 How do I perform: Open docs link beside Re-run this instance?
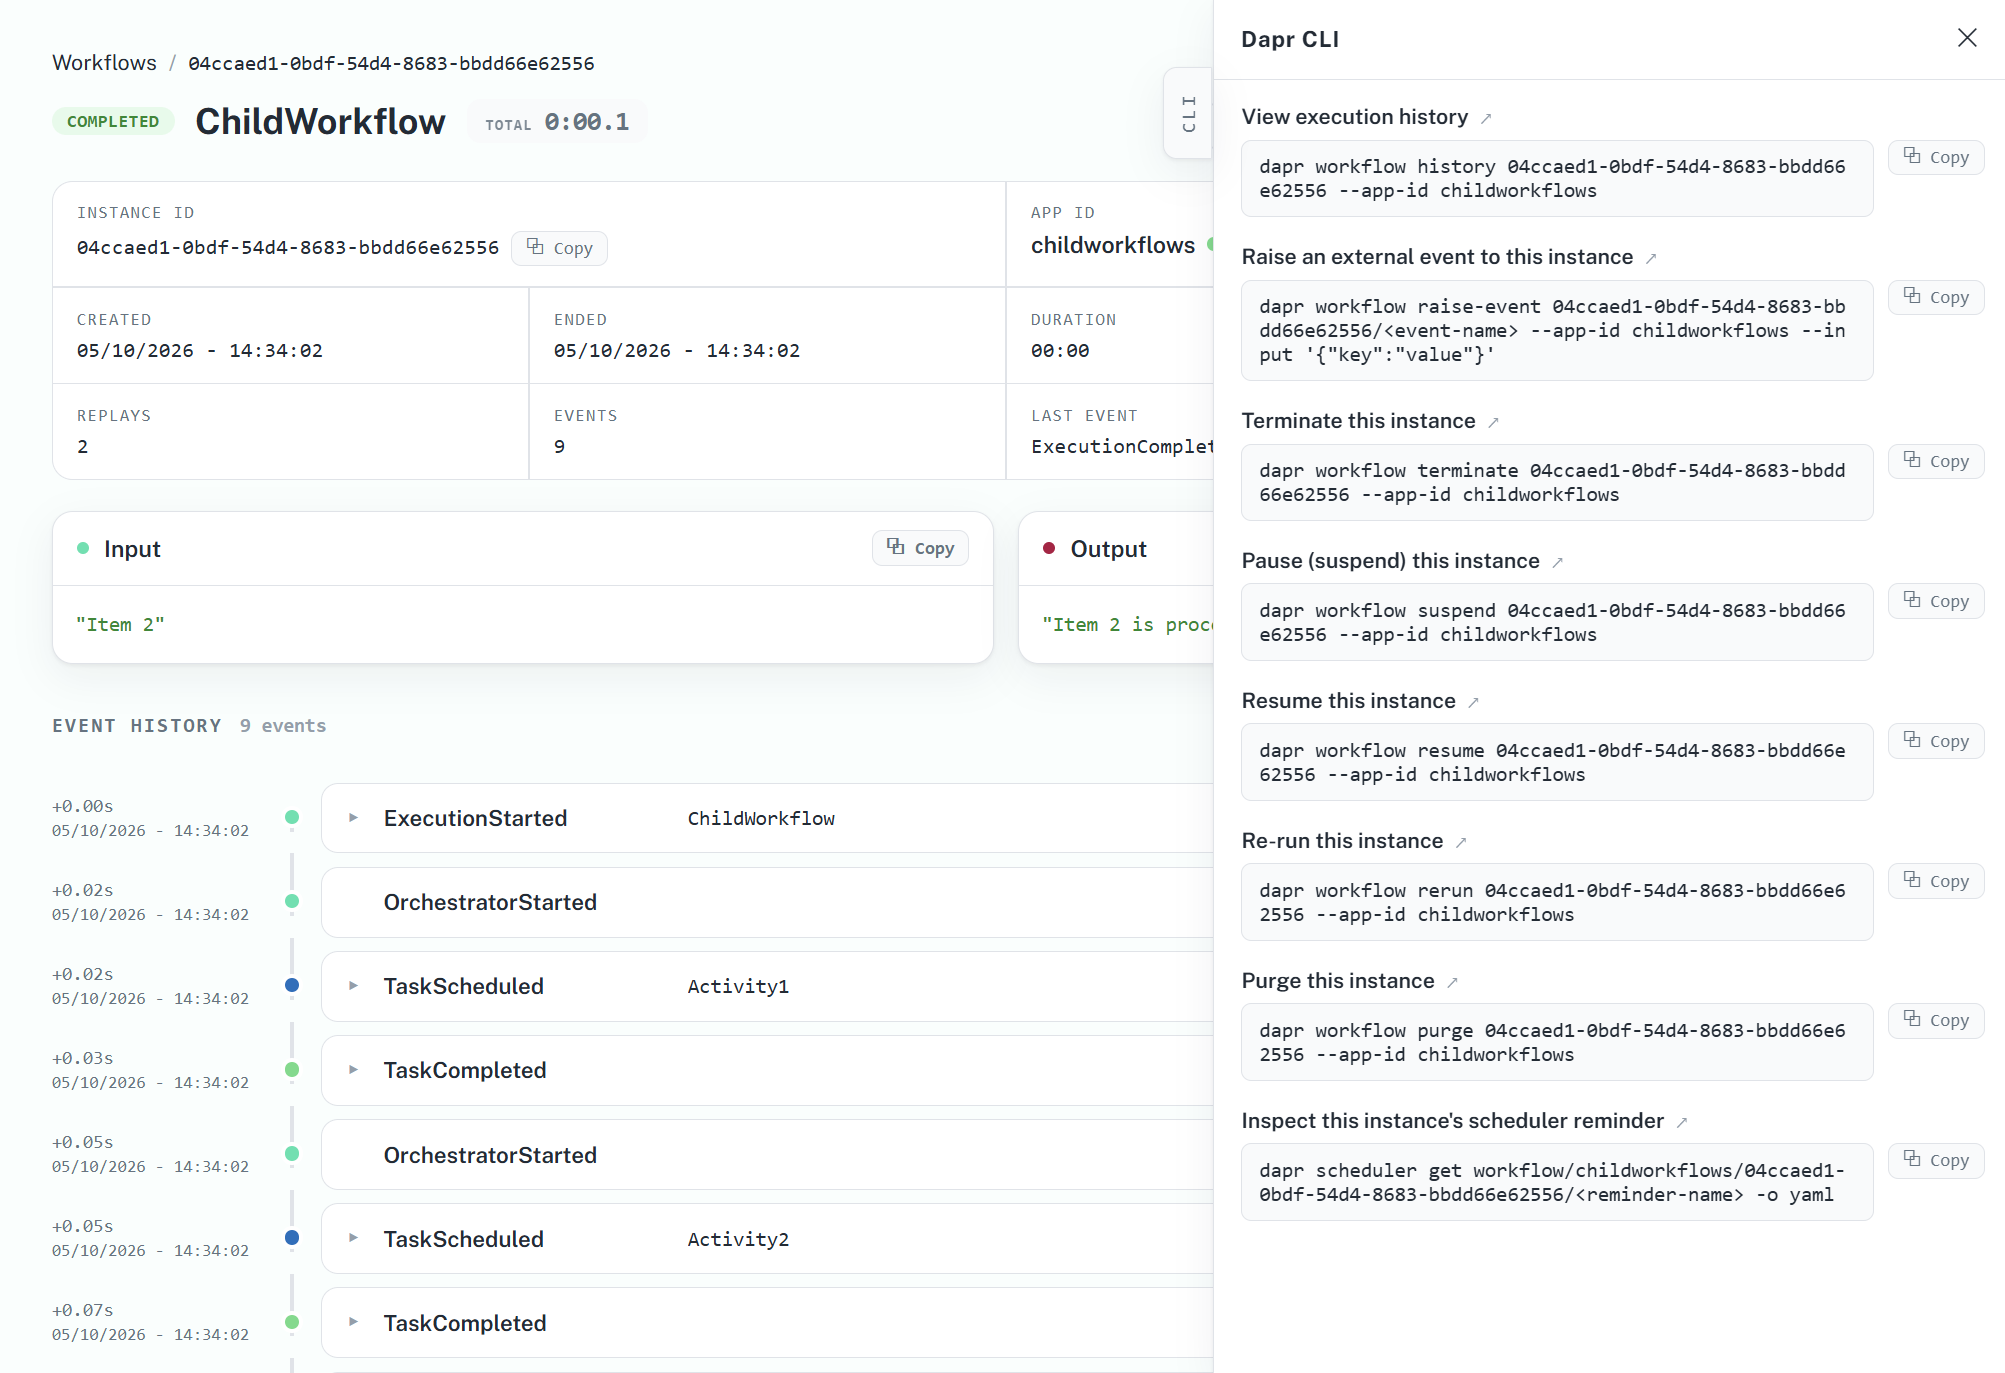click(1461, 843)
